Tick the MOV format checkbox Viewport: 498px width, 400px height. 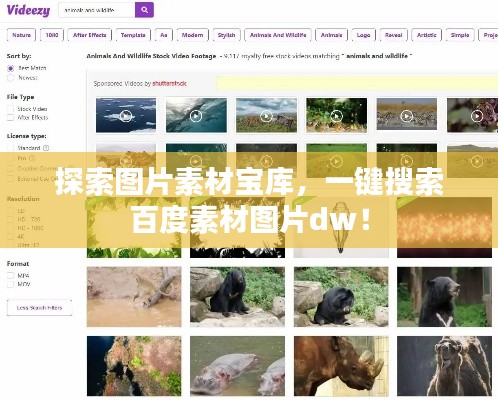(11, 284)
